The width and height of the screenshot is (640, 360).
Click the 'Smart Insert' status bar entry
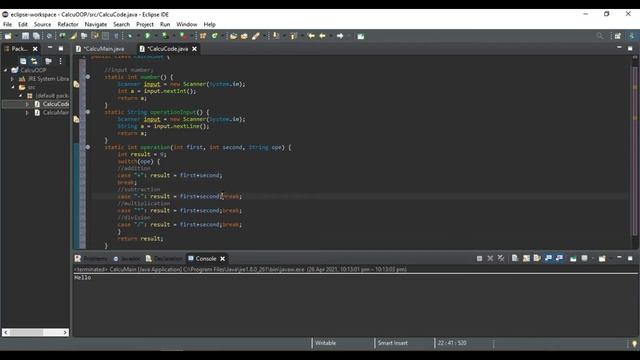392,343
